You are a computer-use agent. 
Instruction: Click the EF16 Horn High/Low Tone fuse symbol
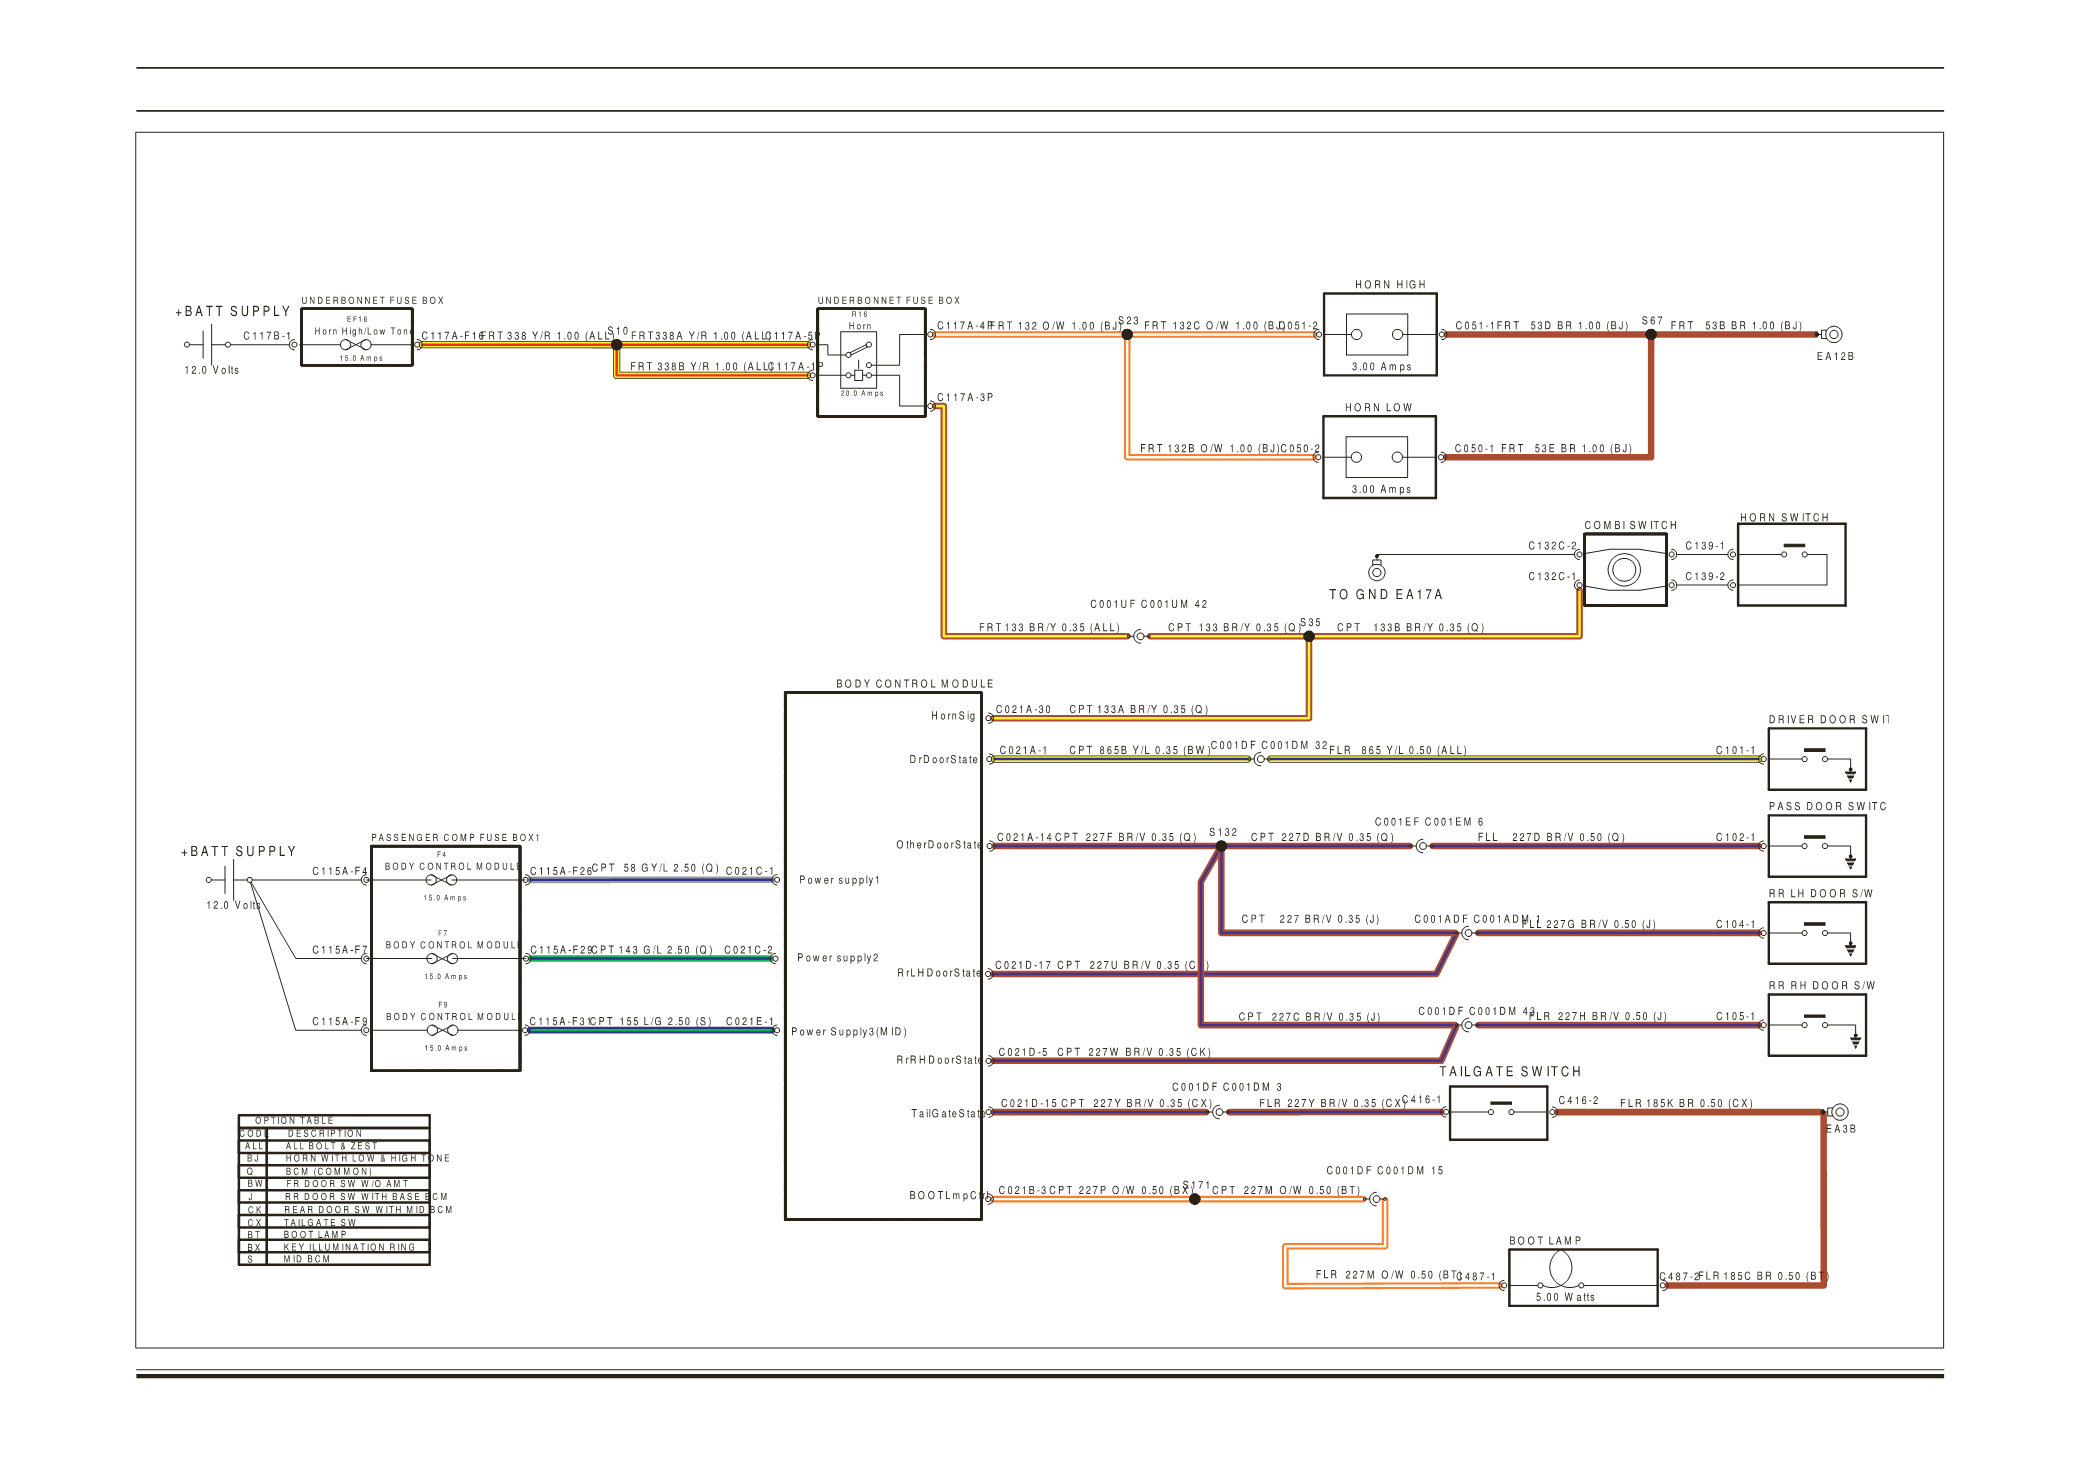click(x=356, y=344)
